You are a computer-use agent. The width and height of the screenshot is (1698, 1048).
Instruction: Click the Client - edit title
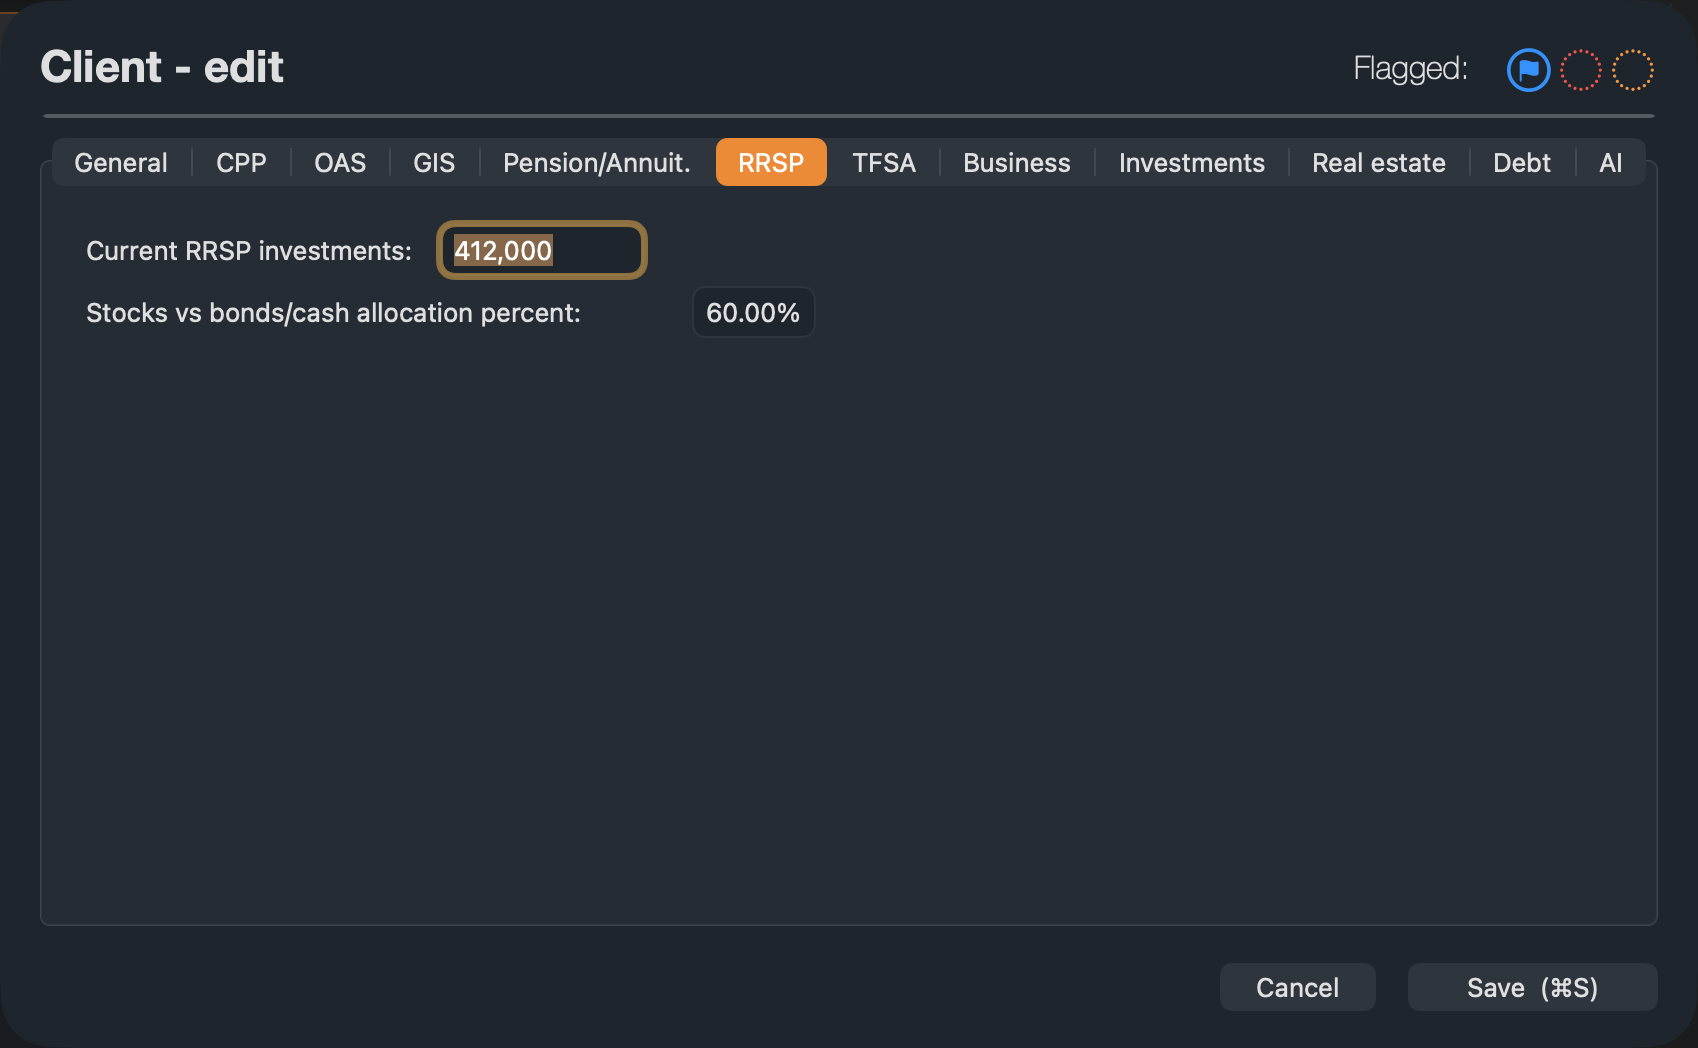pos(162,67)
